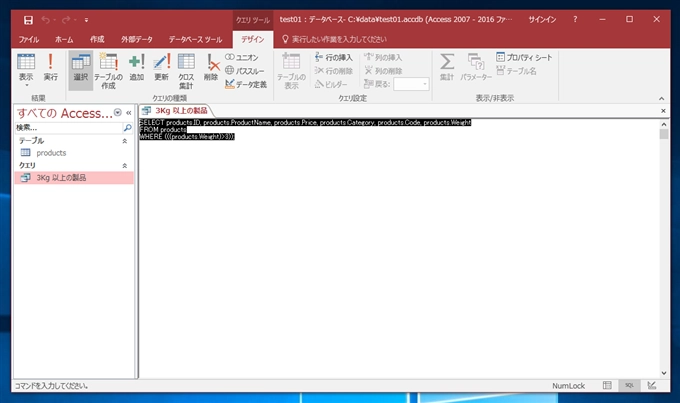
Task: Click the Undo arrow icon
Action: pyautogui.click(x=45, y=20)
